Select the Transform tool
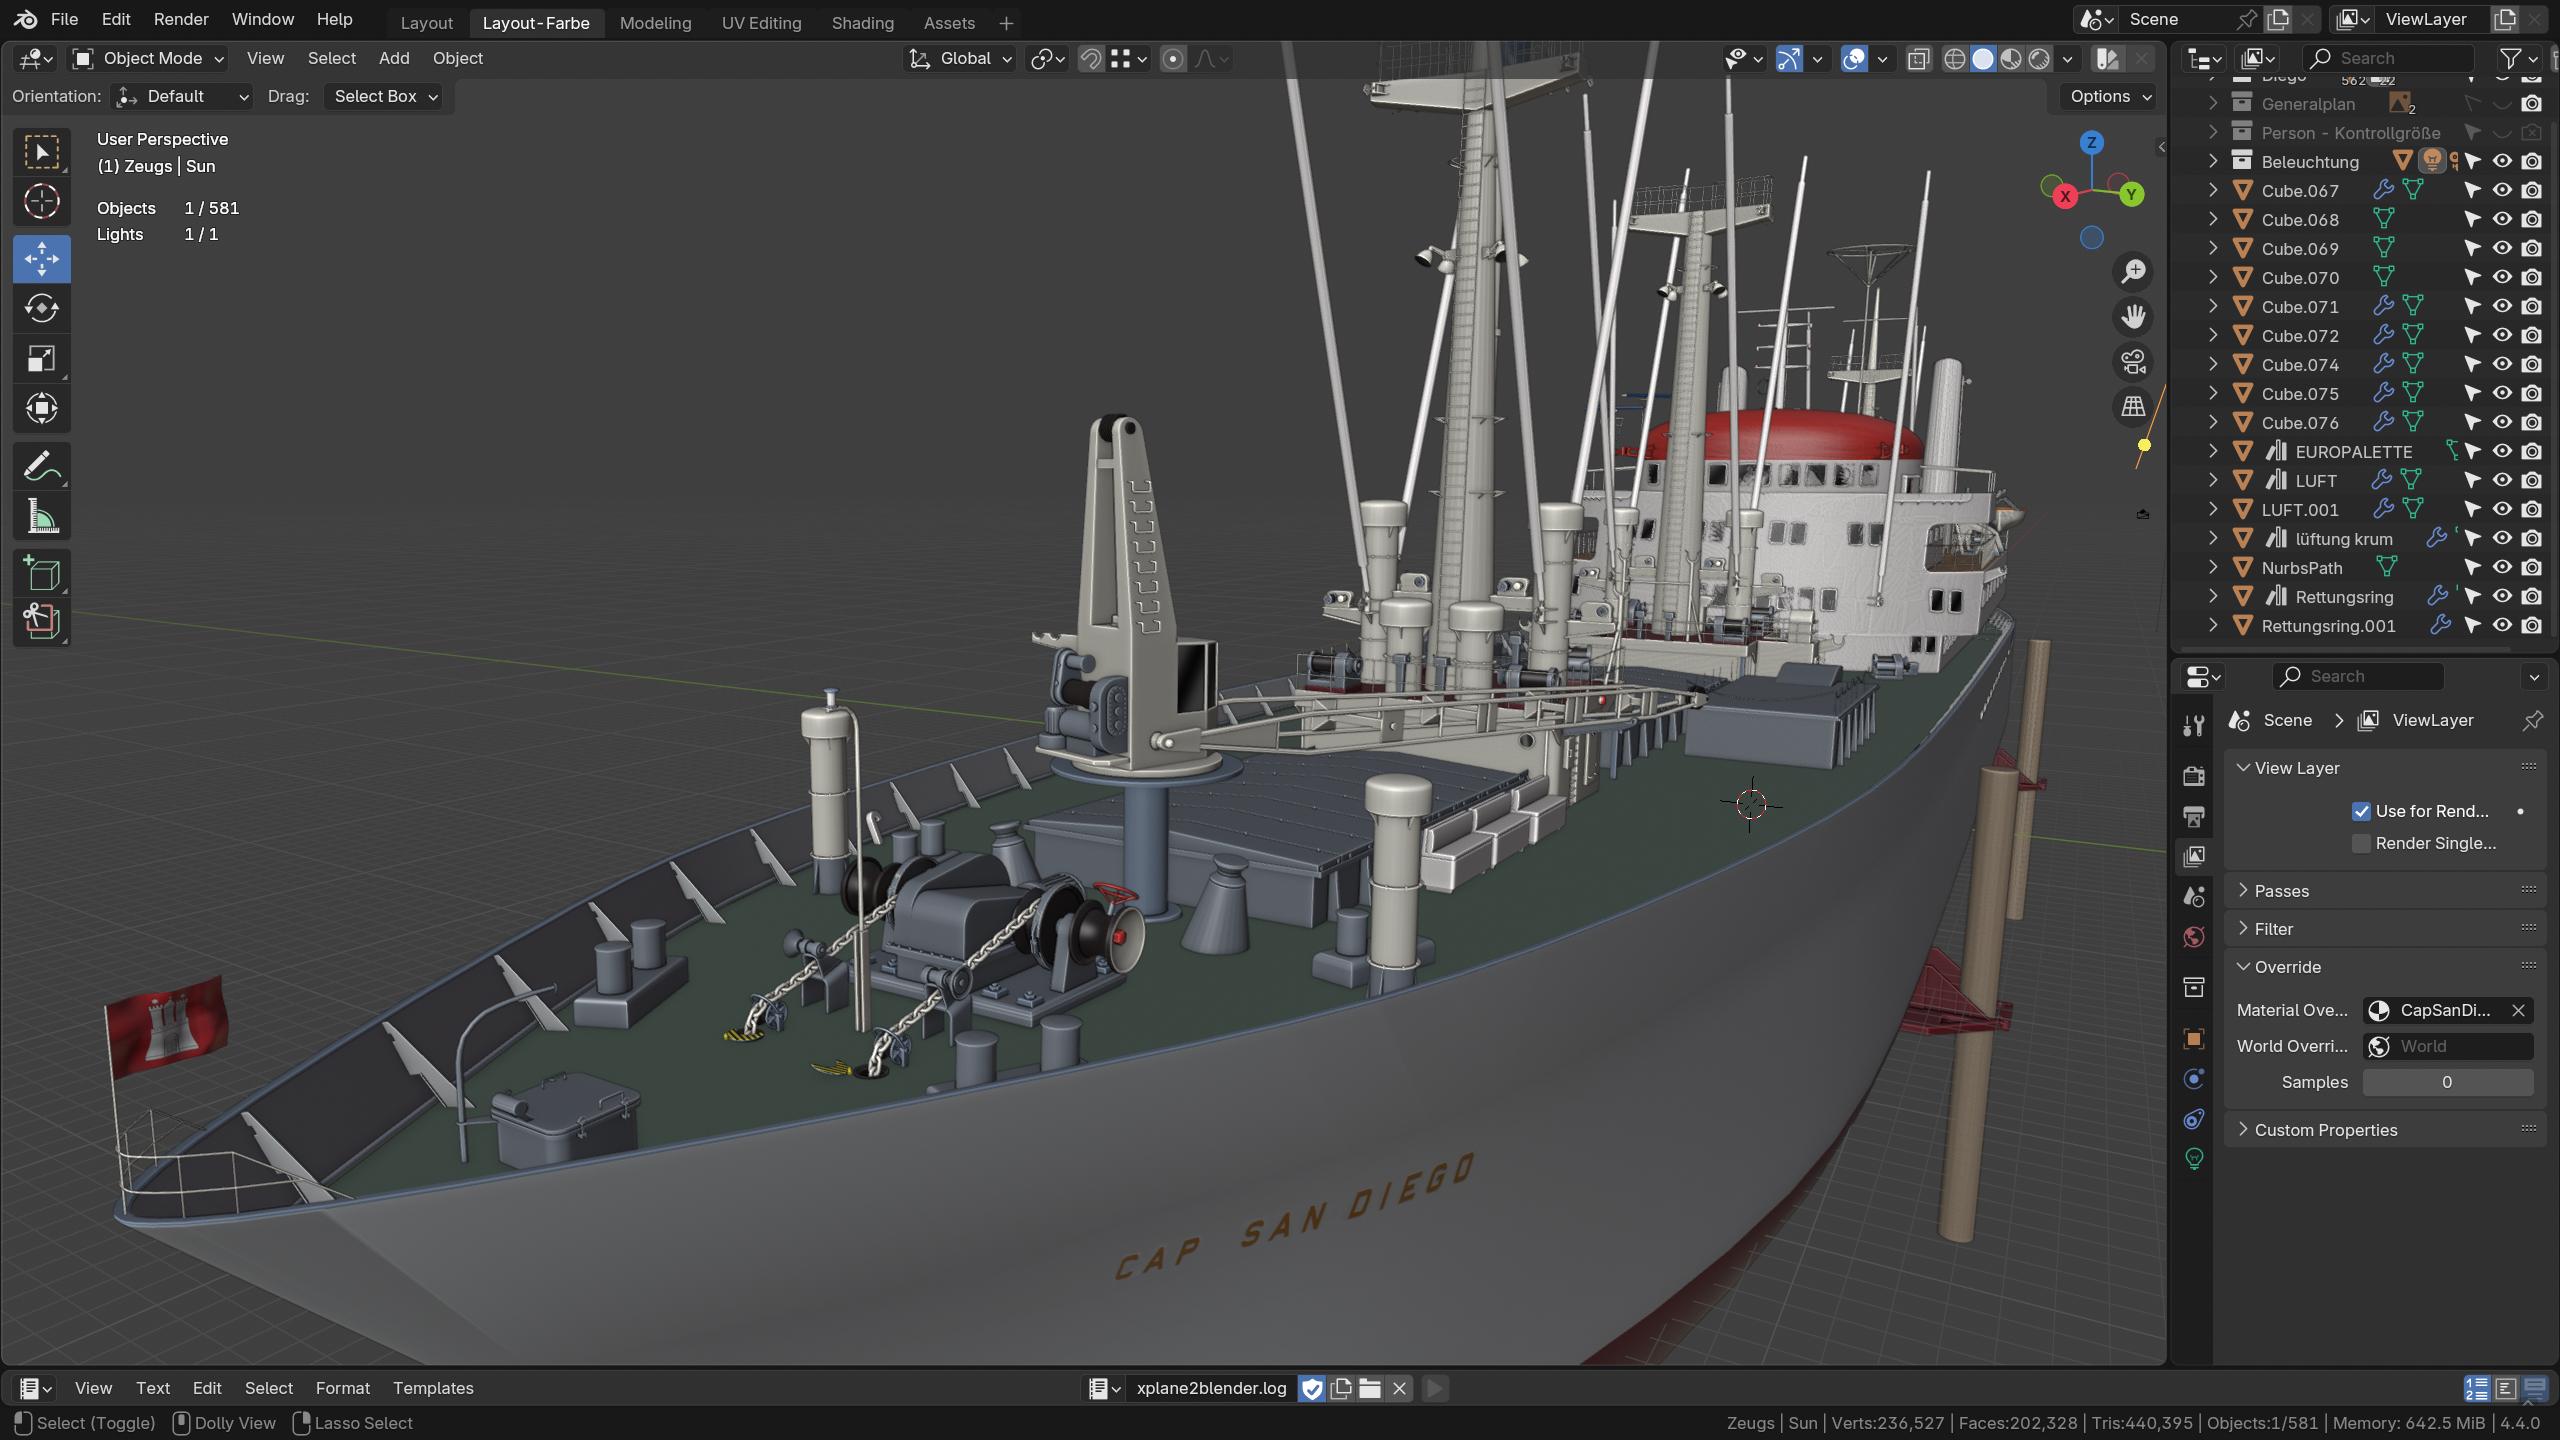 tap(41, 408)
